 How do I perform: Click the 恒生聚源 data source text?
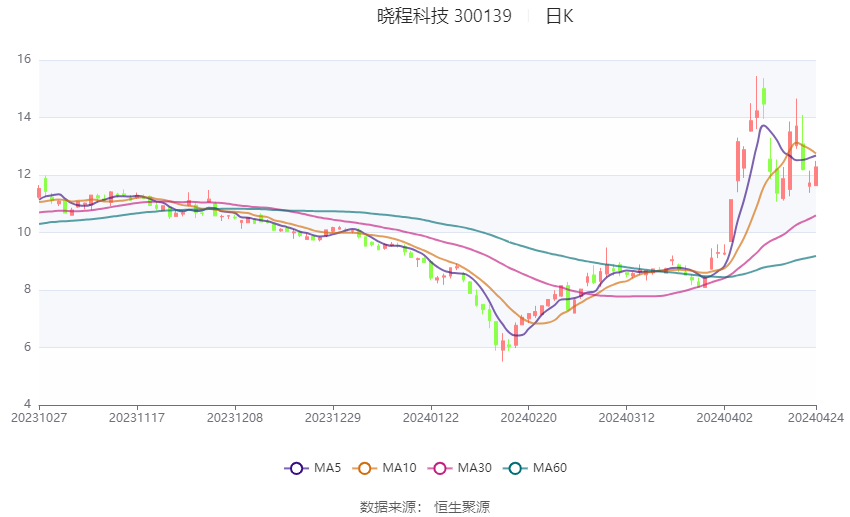click(x=462, y=507)
